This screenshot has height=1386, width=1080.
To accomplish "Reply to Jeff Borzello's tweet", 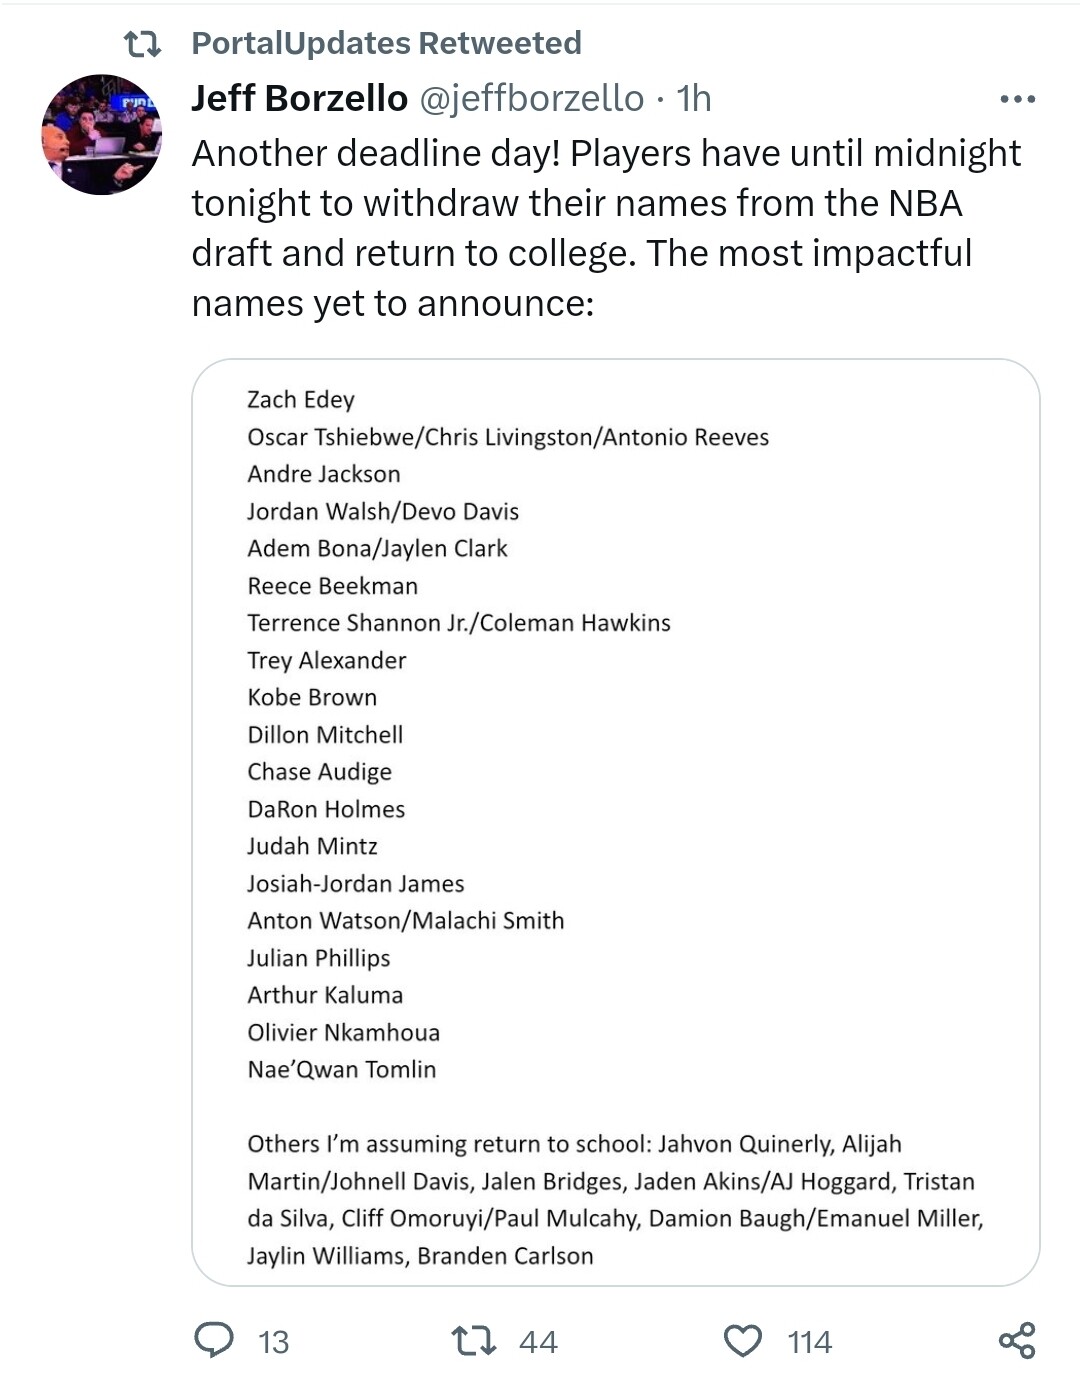I will coord(213,1340).
